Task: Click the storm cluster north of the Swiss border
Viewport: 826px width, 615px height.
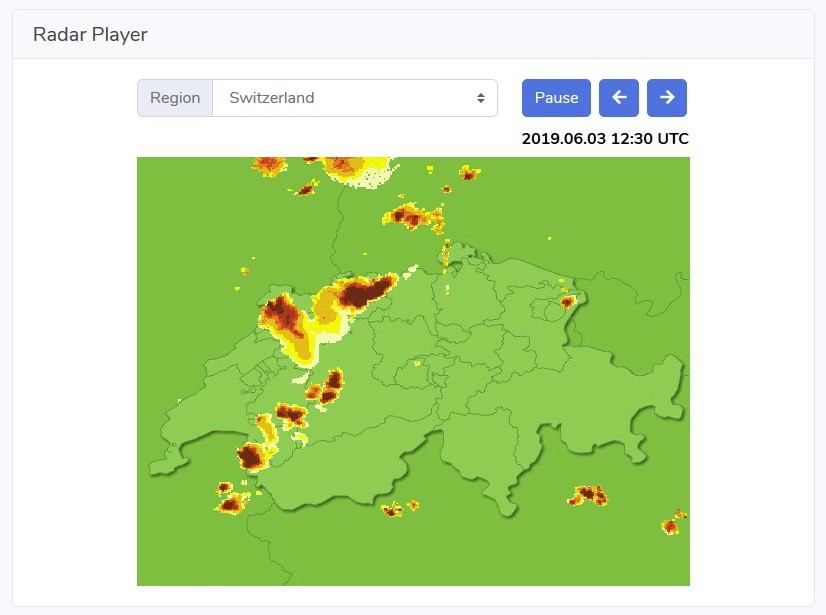Action: point(412,215)
